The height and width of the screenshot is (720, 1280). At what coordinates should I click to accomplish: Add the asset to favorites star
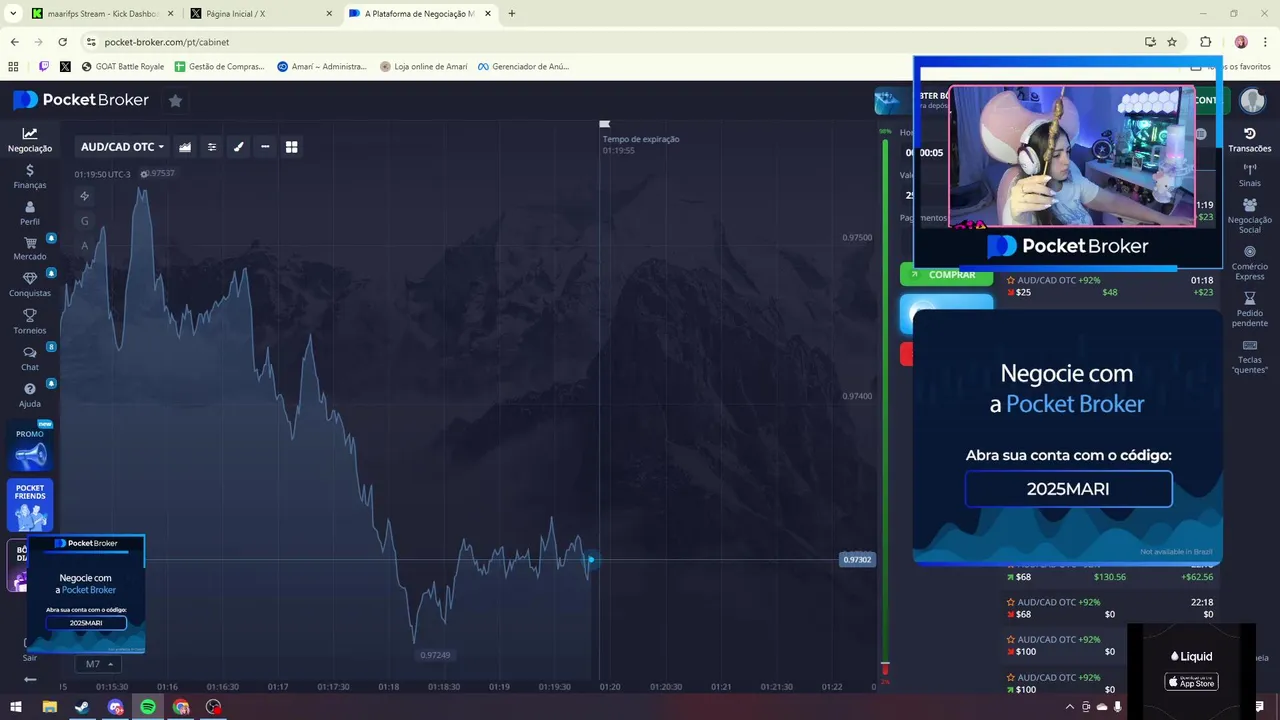click(x=175, y=100)
